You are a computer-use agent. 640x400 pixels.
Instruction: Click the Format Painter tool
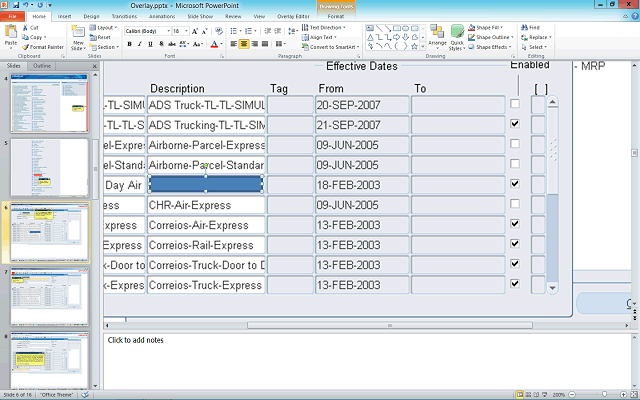[44, 47]
